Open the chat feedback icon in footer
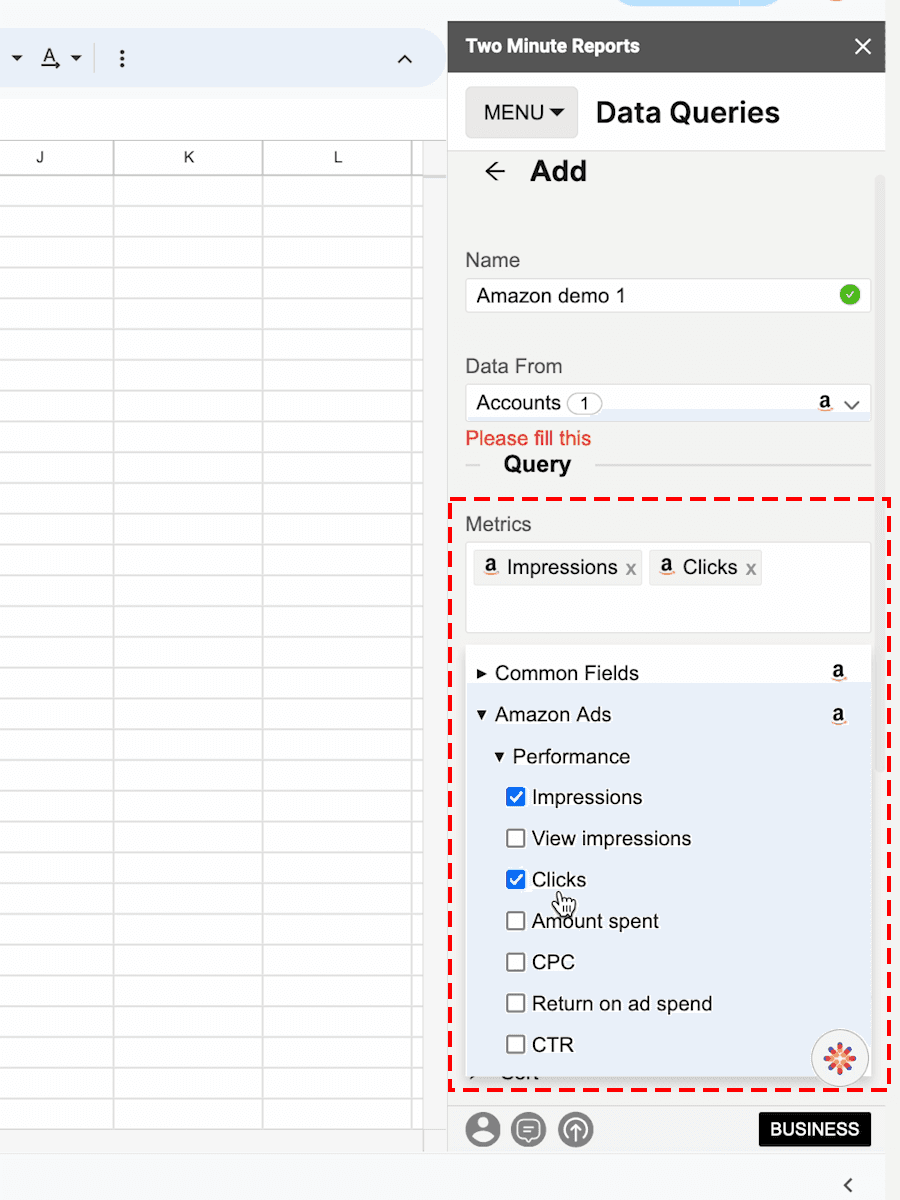The height and width of the screenshot is (1200, 900). click(x=528, y=1129)
